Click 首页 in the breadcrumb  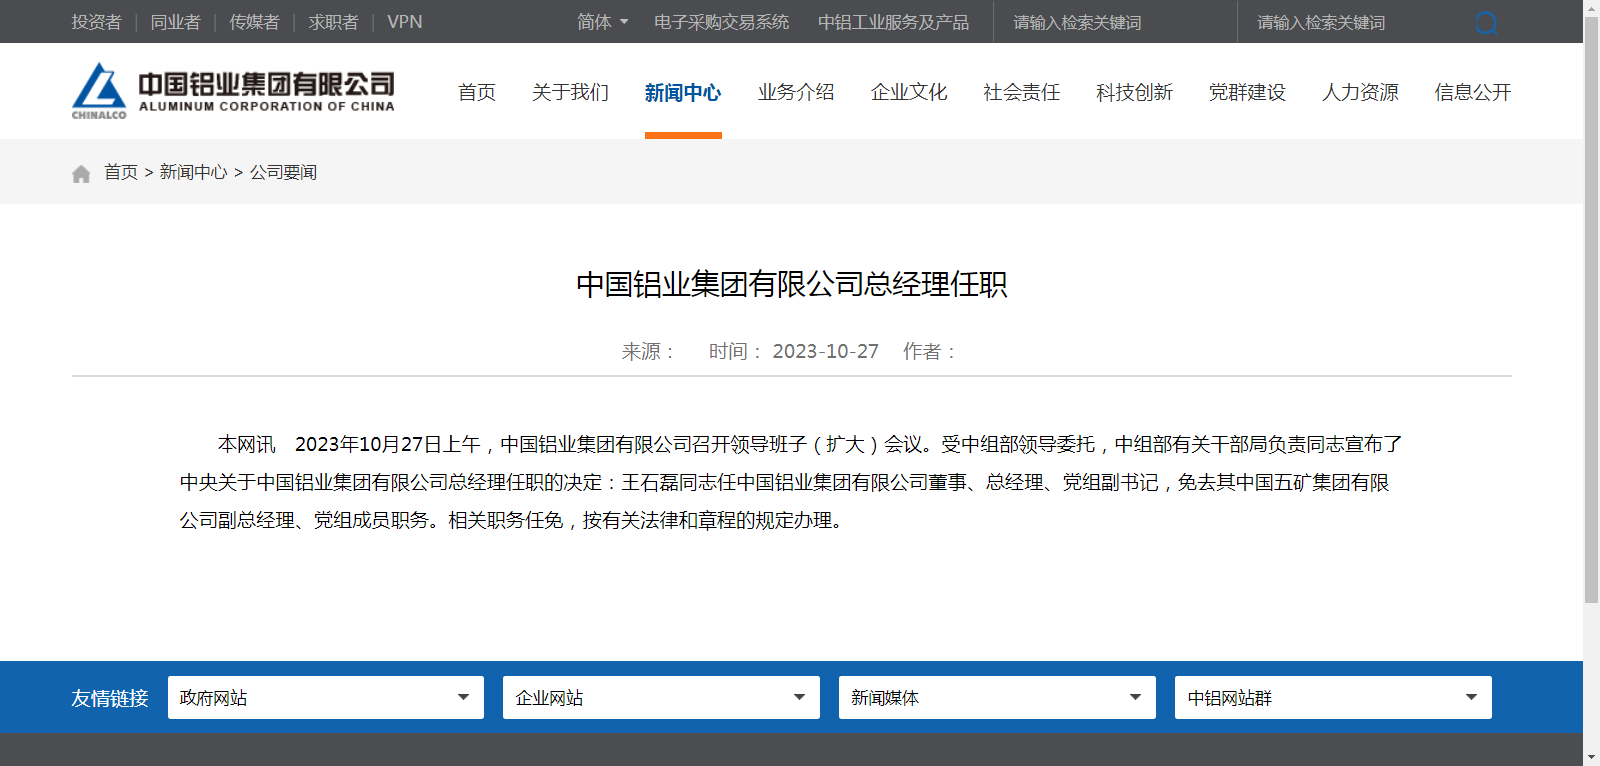(121, 172)
